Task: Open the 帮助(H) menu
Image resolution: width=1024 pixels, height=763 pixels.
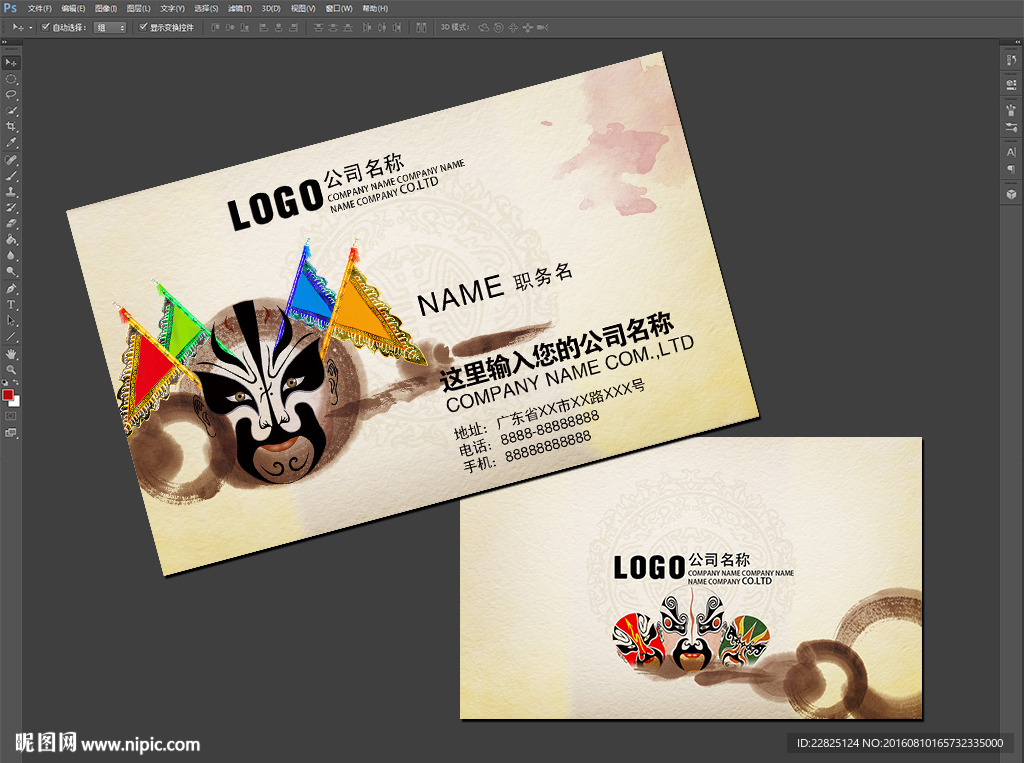Action: pyautogui.click(x=375, y=8)
